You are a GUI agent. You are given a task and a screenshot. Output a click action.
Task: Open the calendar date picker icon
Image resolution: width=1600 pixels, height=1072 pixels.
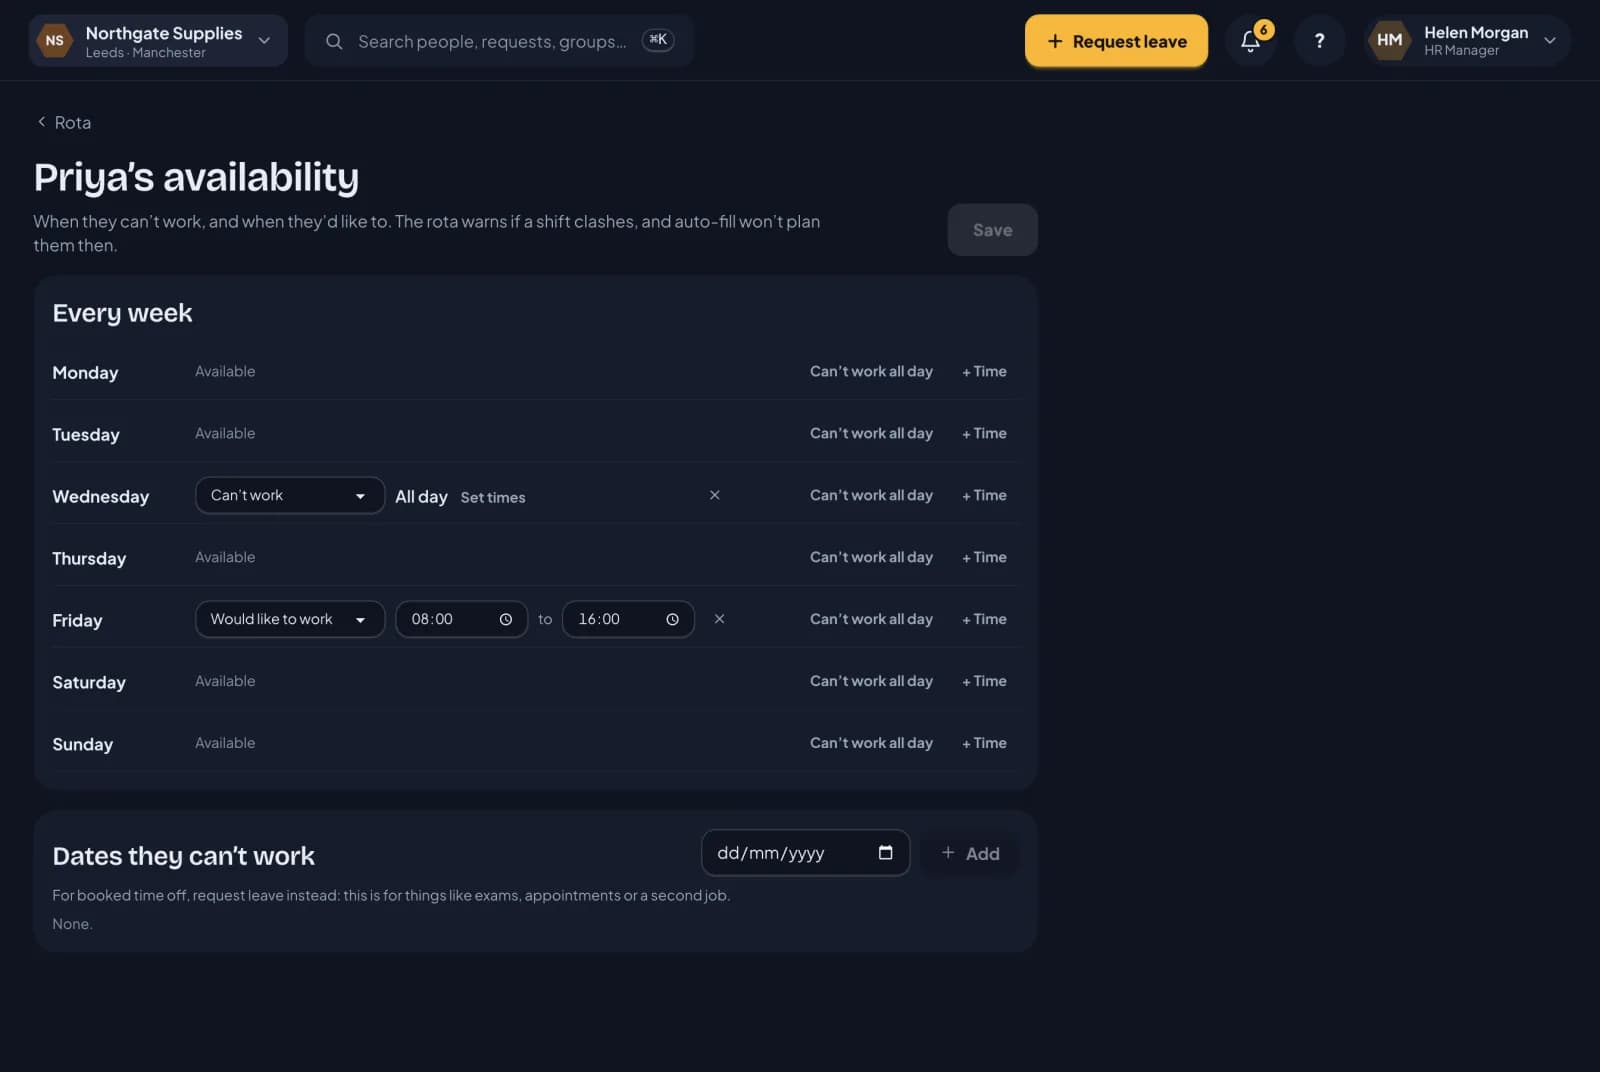885,853
